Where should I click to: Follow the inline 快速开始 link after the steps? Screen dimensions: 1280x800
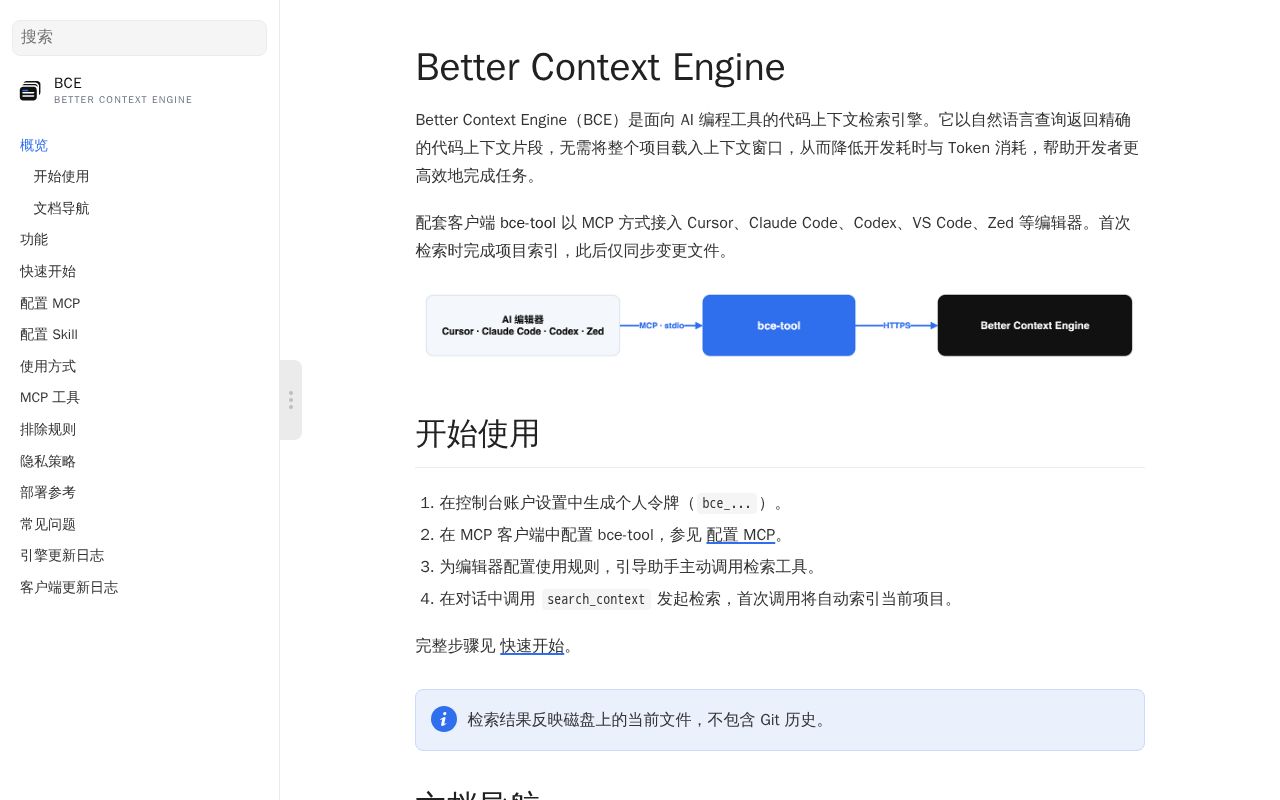pos(532,646)
